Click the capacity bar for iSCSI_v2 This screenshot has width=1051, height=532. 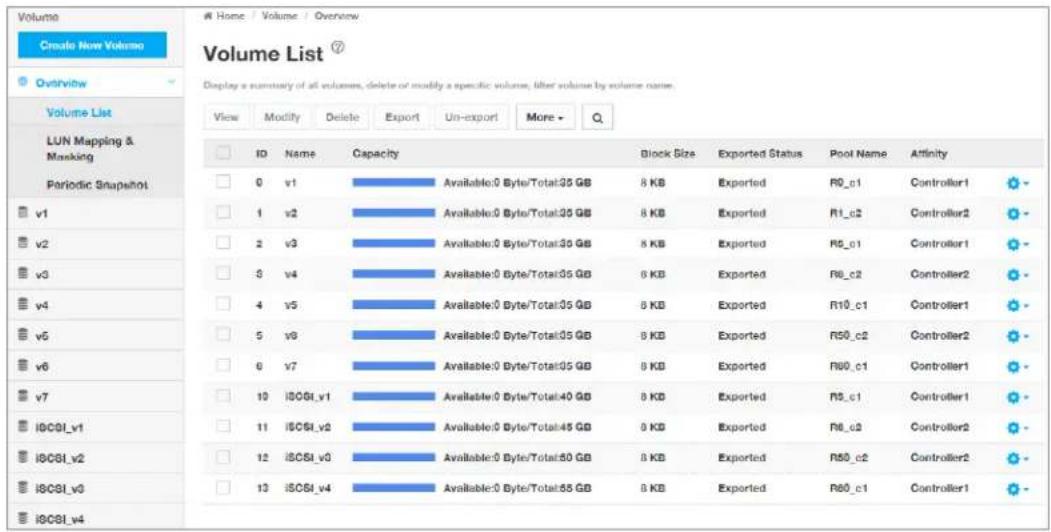[393, 427]
